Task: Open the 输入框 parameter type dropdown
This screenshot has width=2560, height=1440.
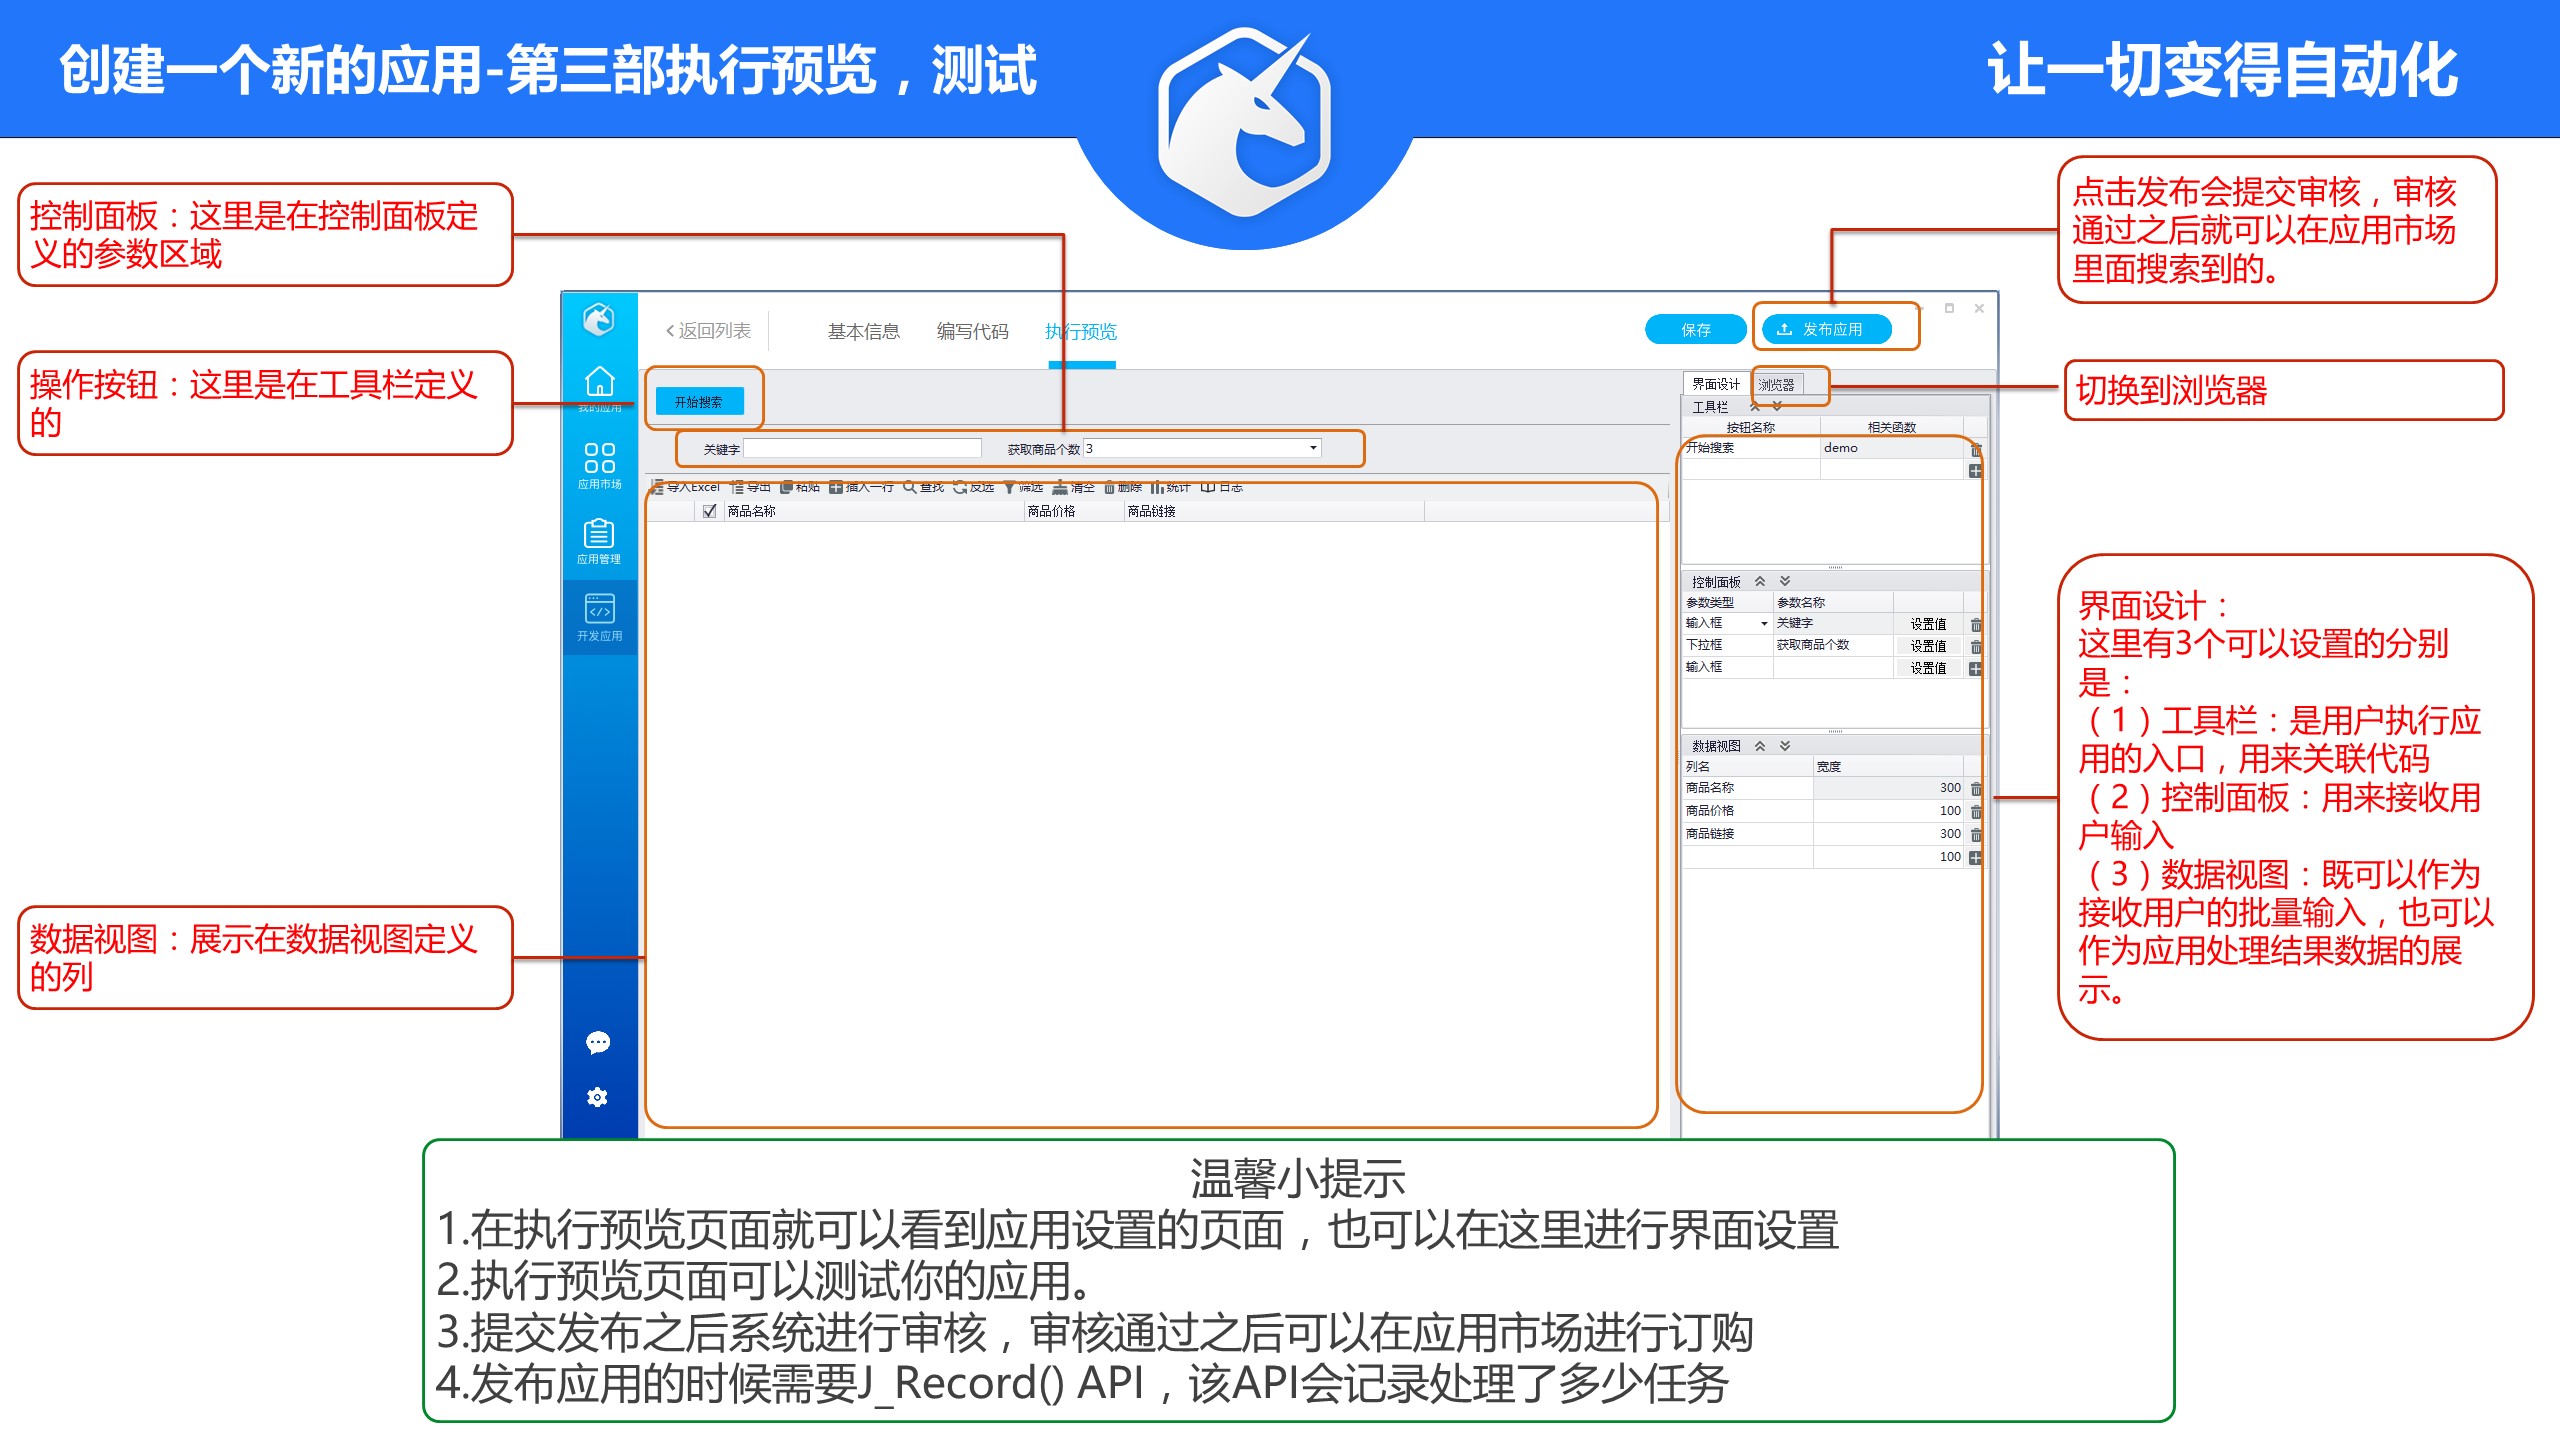Action: 1764,623
